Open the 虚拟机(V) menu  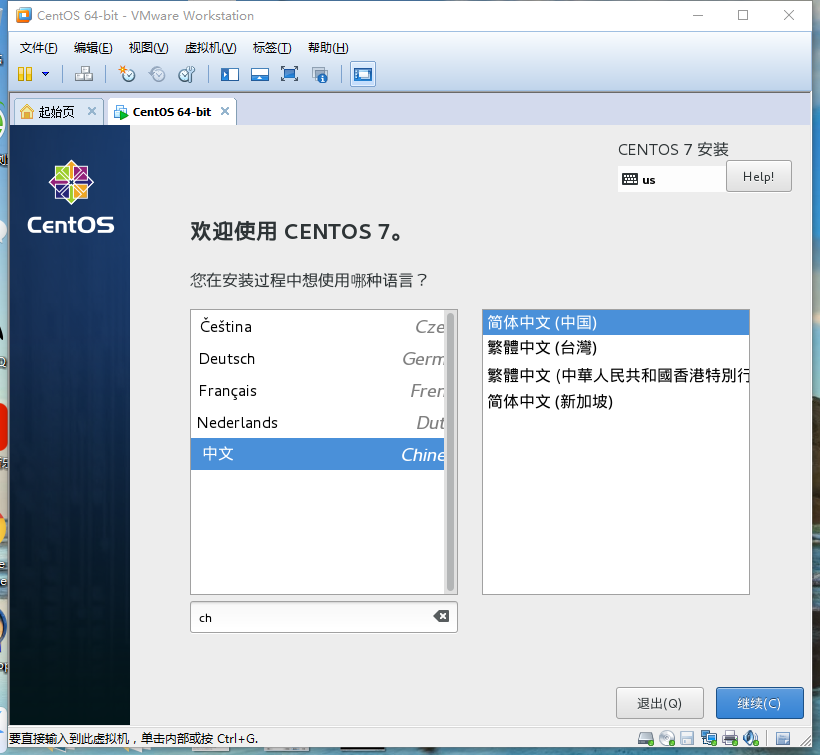pyautogui.click(x=210, y=48)
